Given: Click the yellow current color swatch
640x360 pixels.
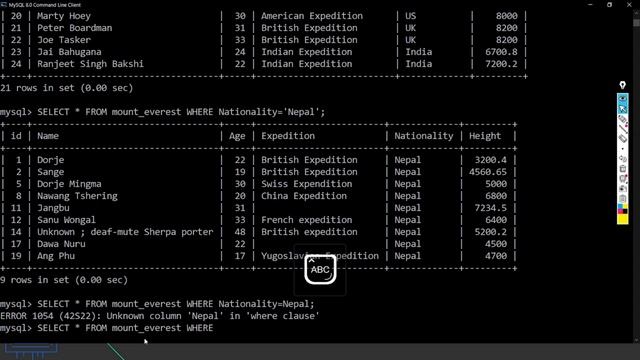Looking at the screenshot, I should 622,219.
